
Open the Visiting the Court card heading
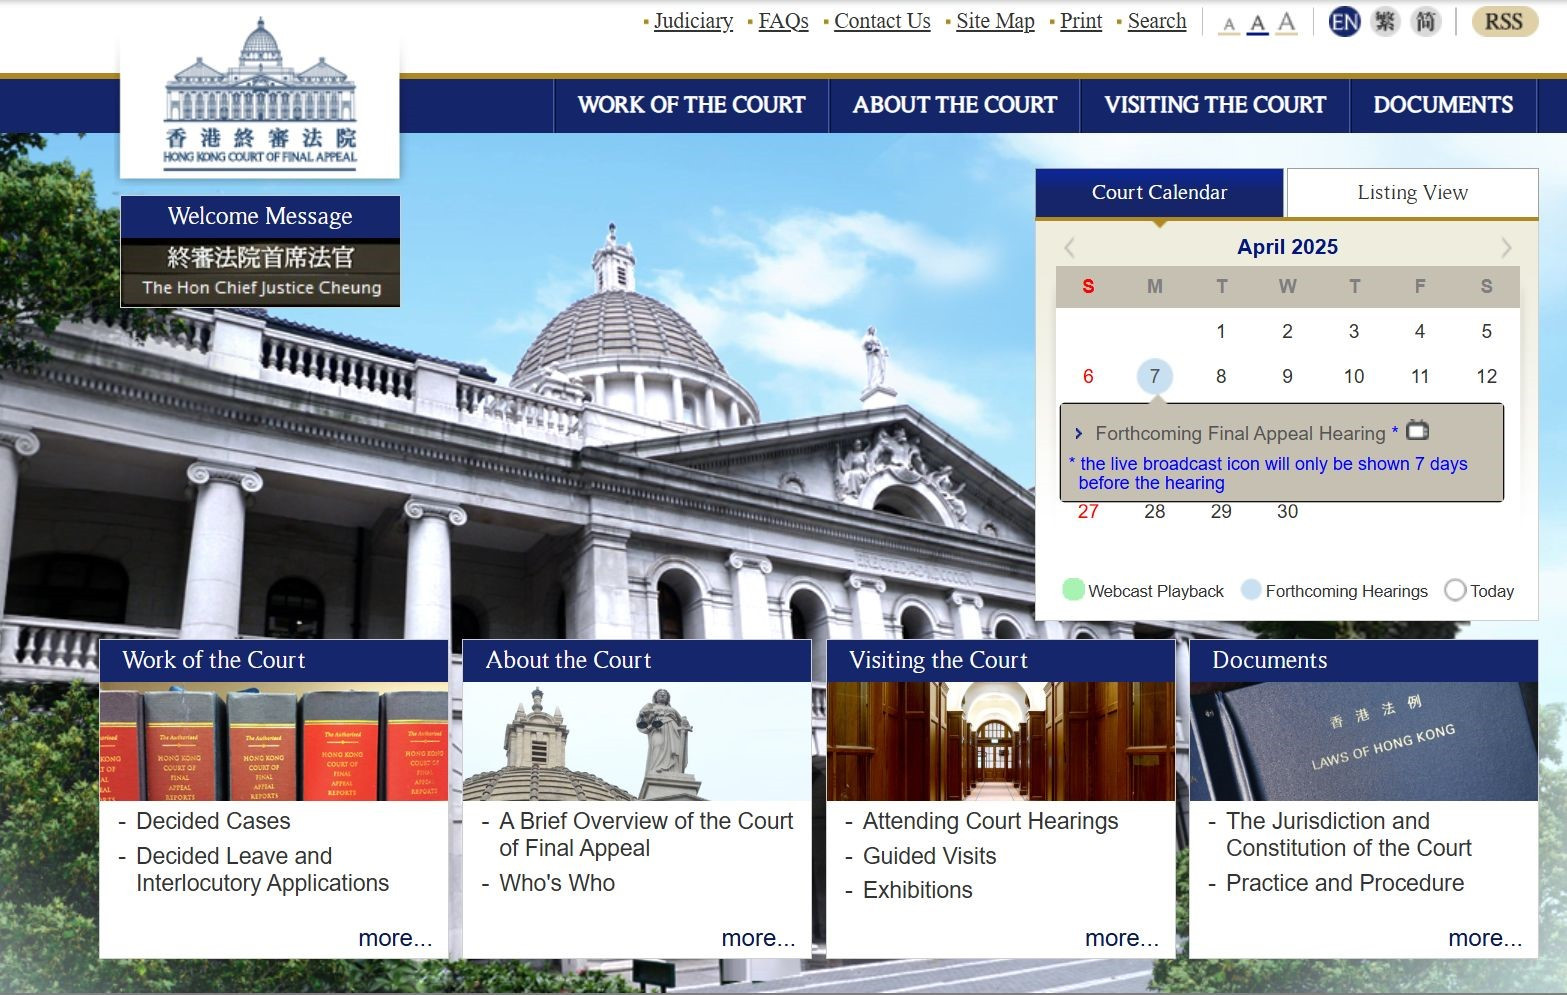1000,660
